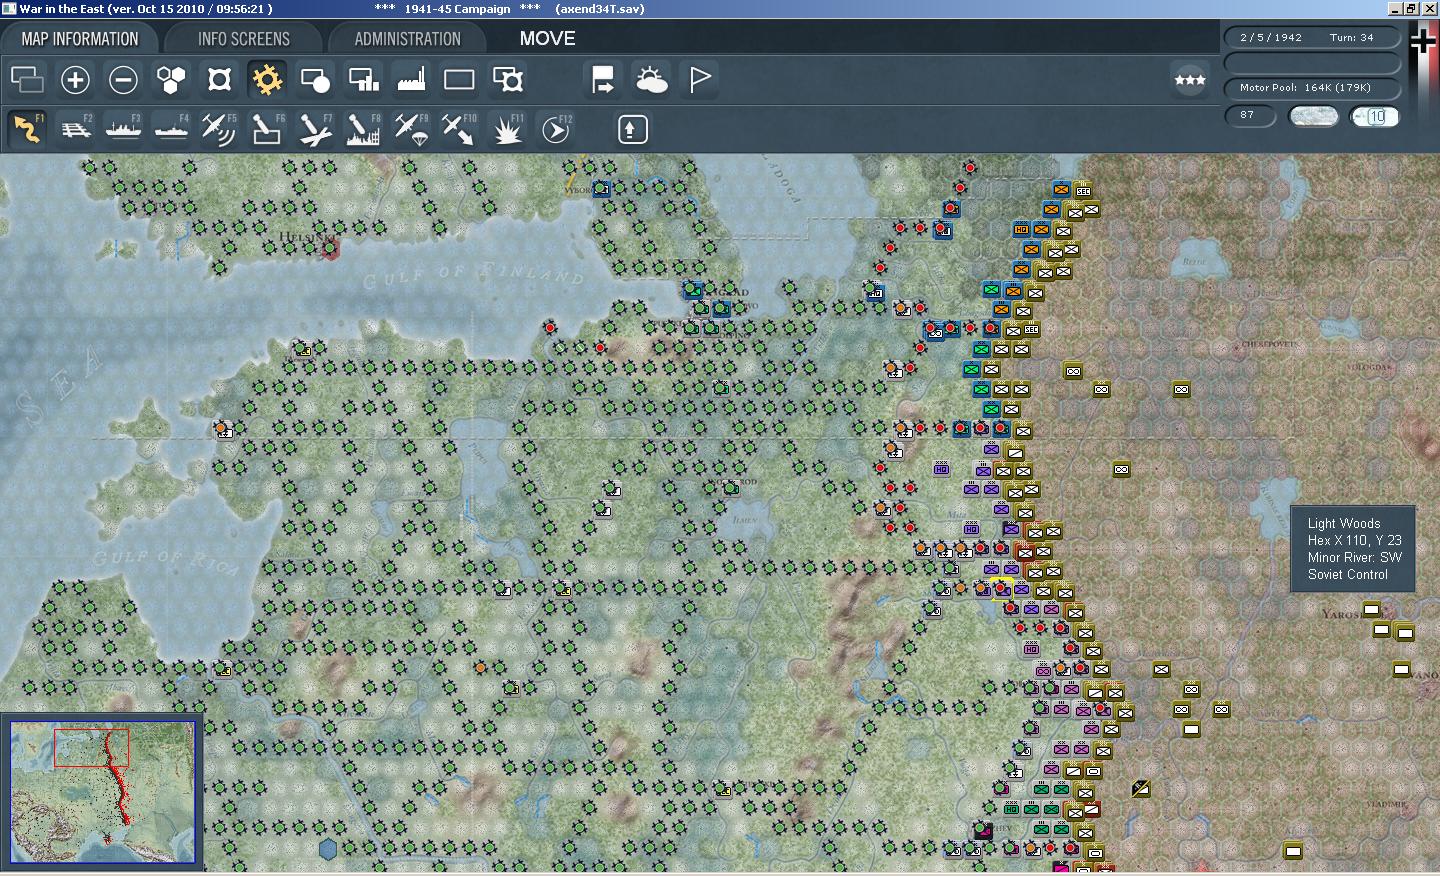This screenshot has width=1440, height=876.
Task: Click the red viewport rectangle in minimap
Action: [x=91, y=748]
